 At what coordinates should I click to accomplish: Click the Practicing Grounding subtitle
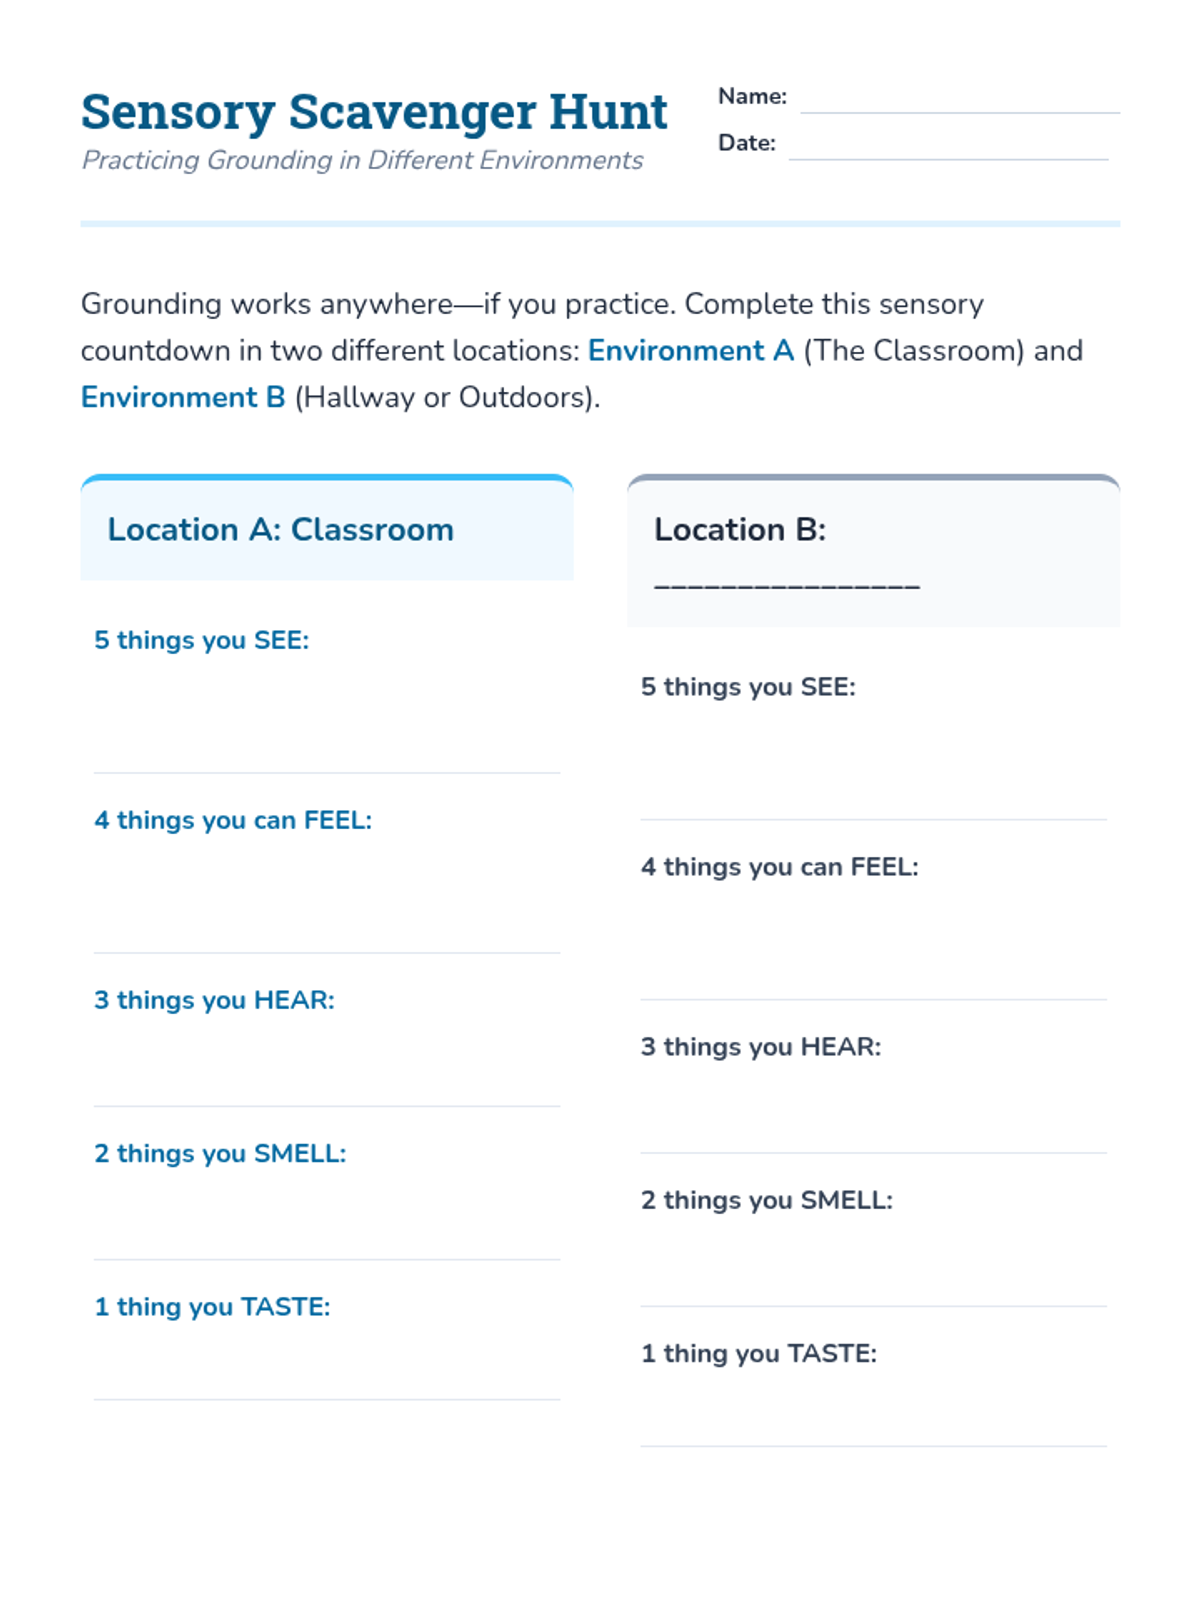[362, 161]
